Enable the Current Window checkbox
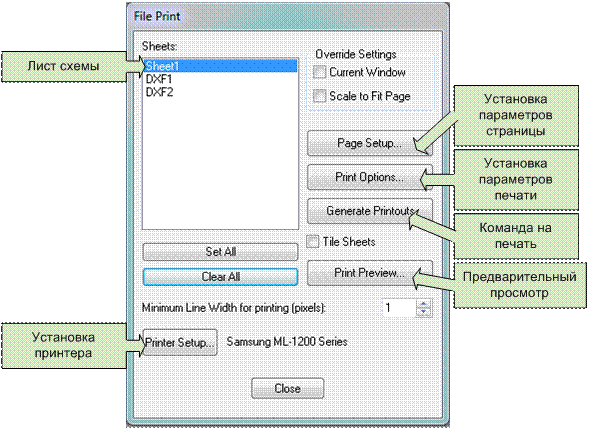This screenshot has height=432, width=589. click(319, 72)
